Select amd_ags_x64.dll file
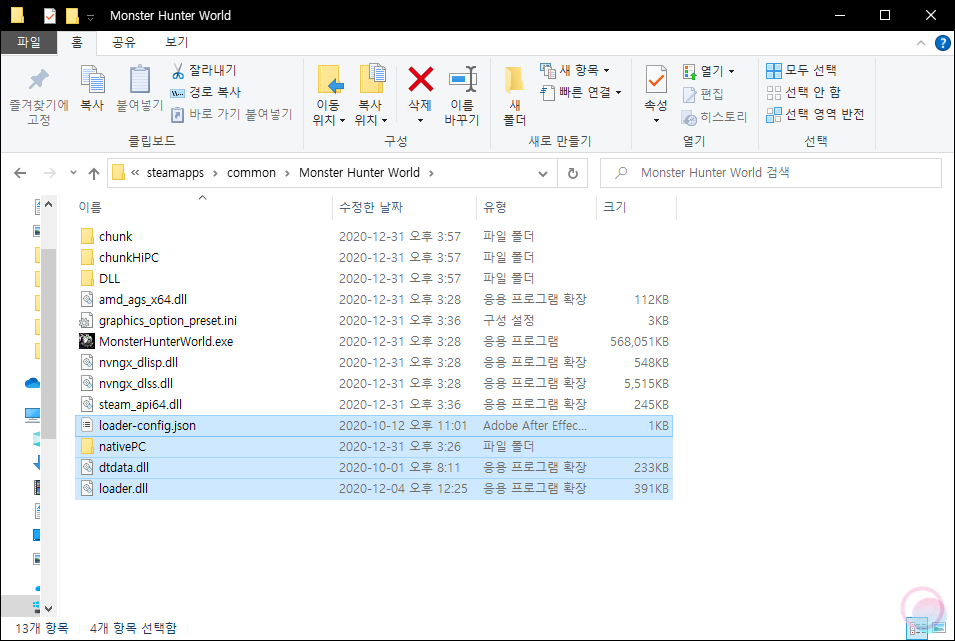 coord(374,299)
